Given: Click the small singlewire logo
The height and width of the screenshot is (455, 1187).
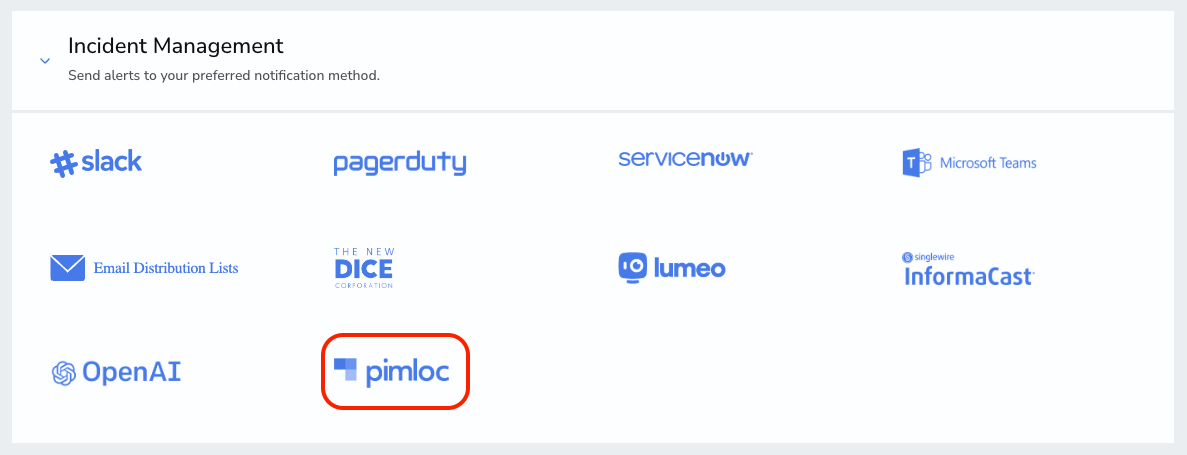Looking at the screenshot, I should pyautogui.click(x=928, y=257).
